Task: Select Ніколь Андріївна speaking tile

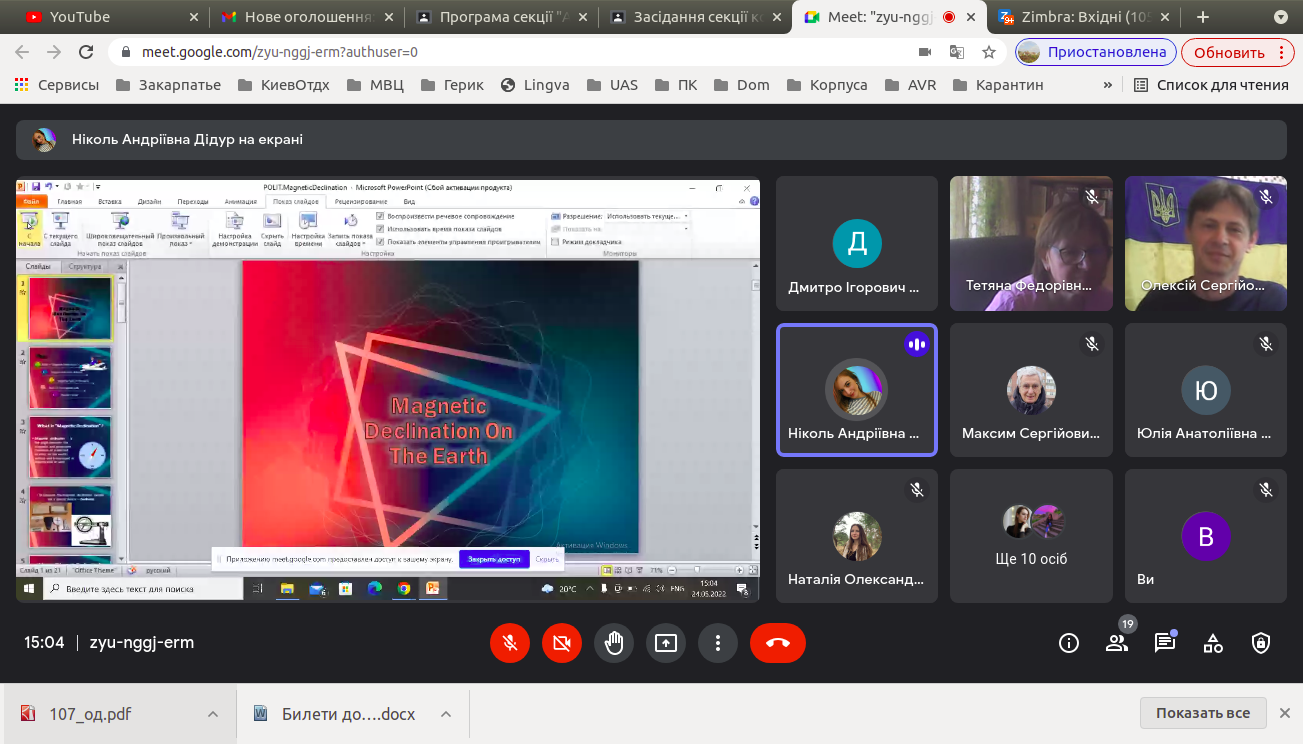Action: point(857,390)
